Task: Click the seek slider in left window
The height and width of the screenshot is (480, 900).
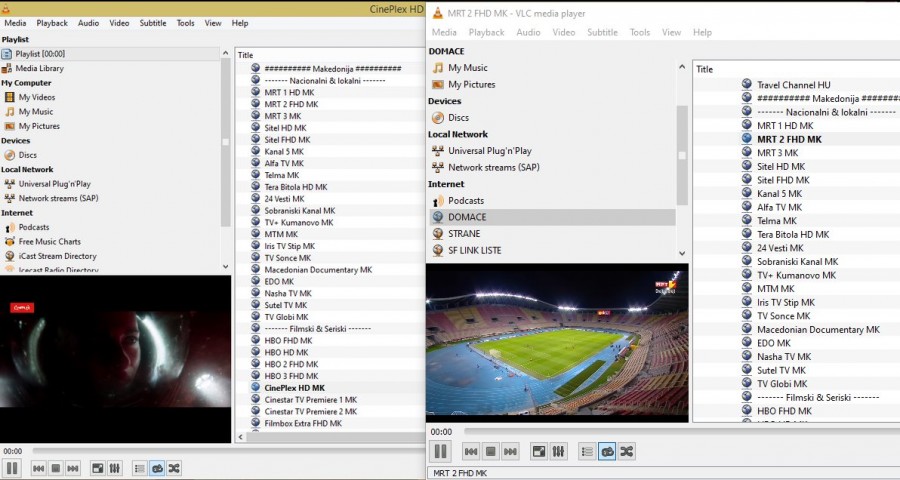Action: 200,451
